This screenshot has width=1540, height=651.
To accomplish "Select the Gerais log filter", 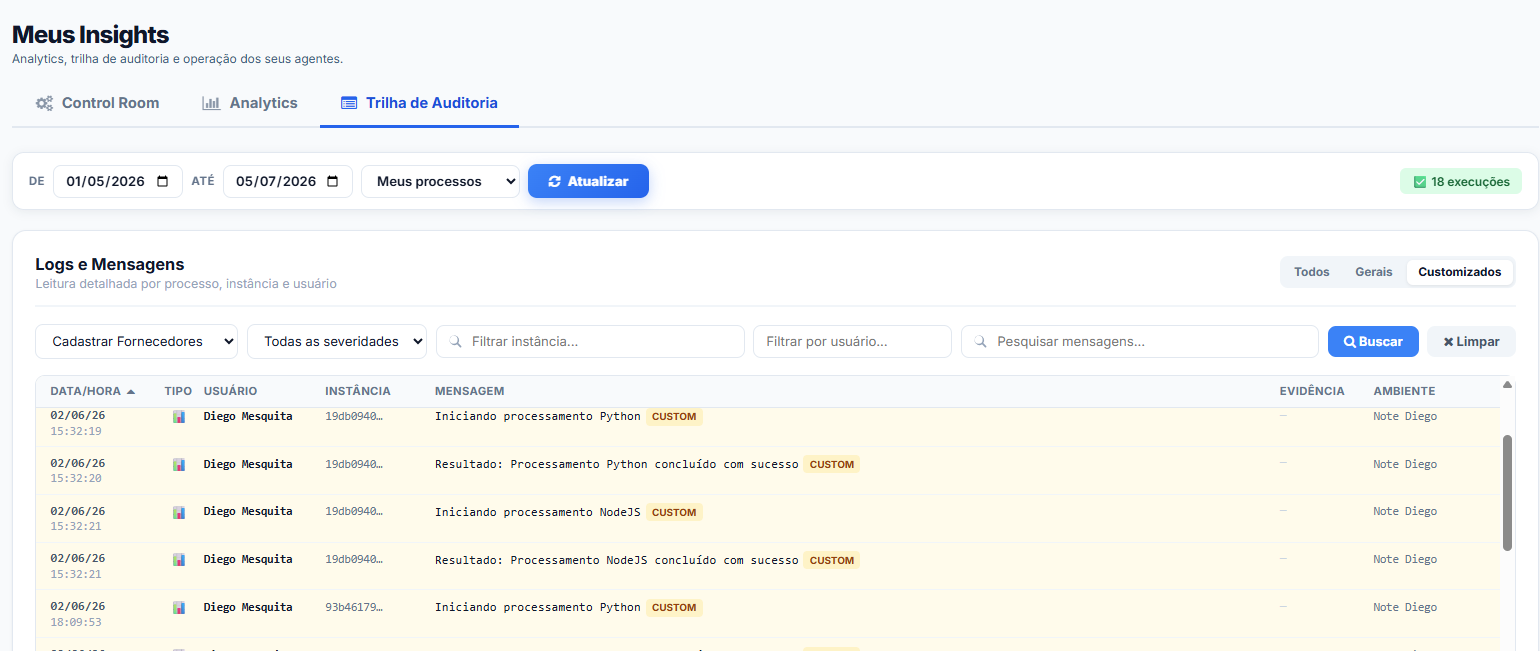I will point(1373,272).
